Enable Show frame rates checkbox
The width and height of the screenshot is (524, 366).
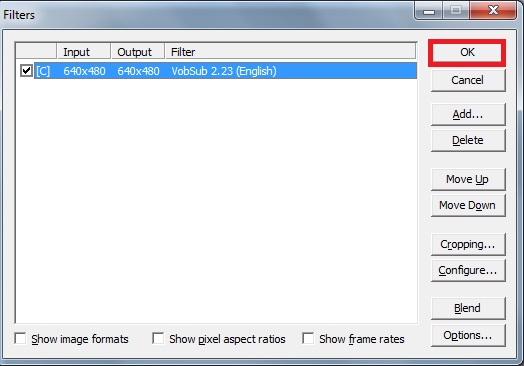tap(308, 338)
